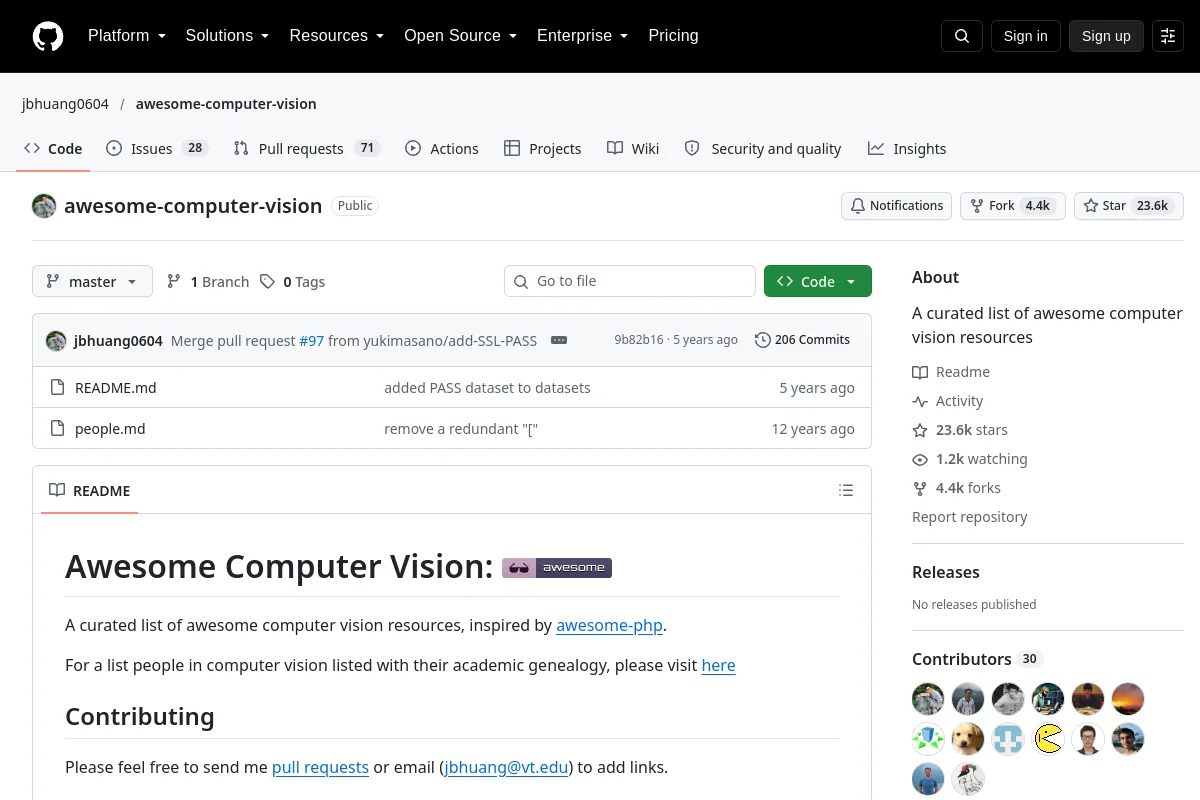The width and height of the screenshot is (1200, 800).
Task: Click the Go to file search field
Action: (630, 281)
